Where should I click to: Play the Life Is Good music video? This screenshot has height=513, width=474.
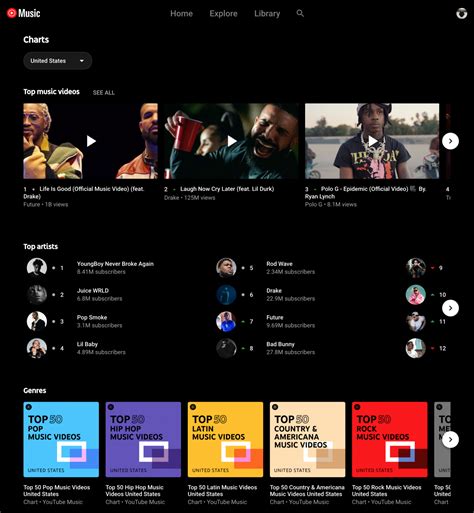[90, 141]
